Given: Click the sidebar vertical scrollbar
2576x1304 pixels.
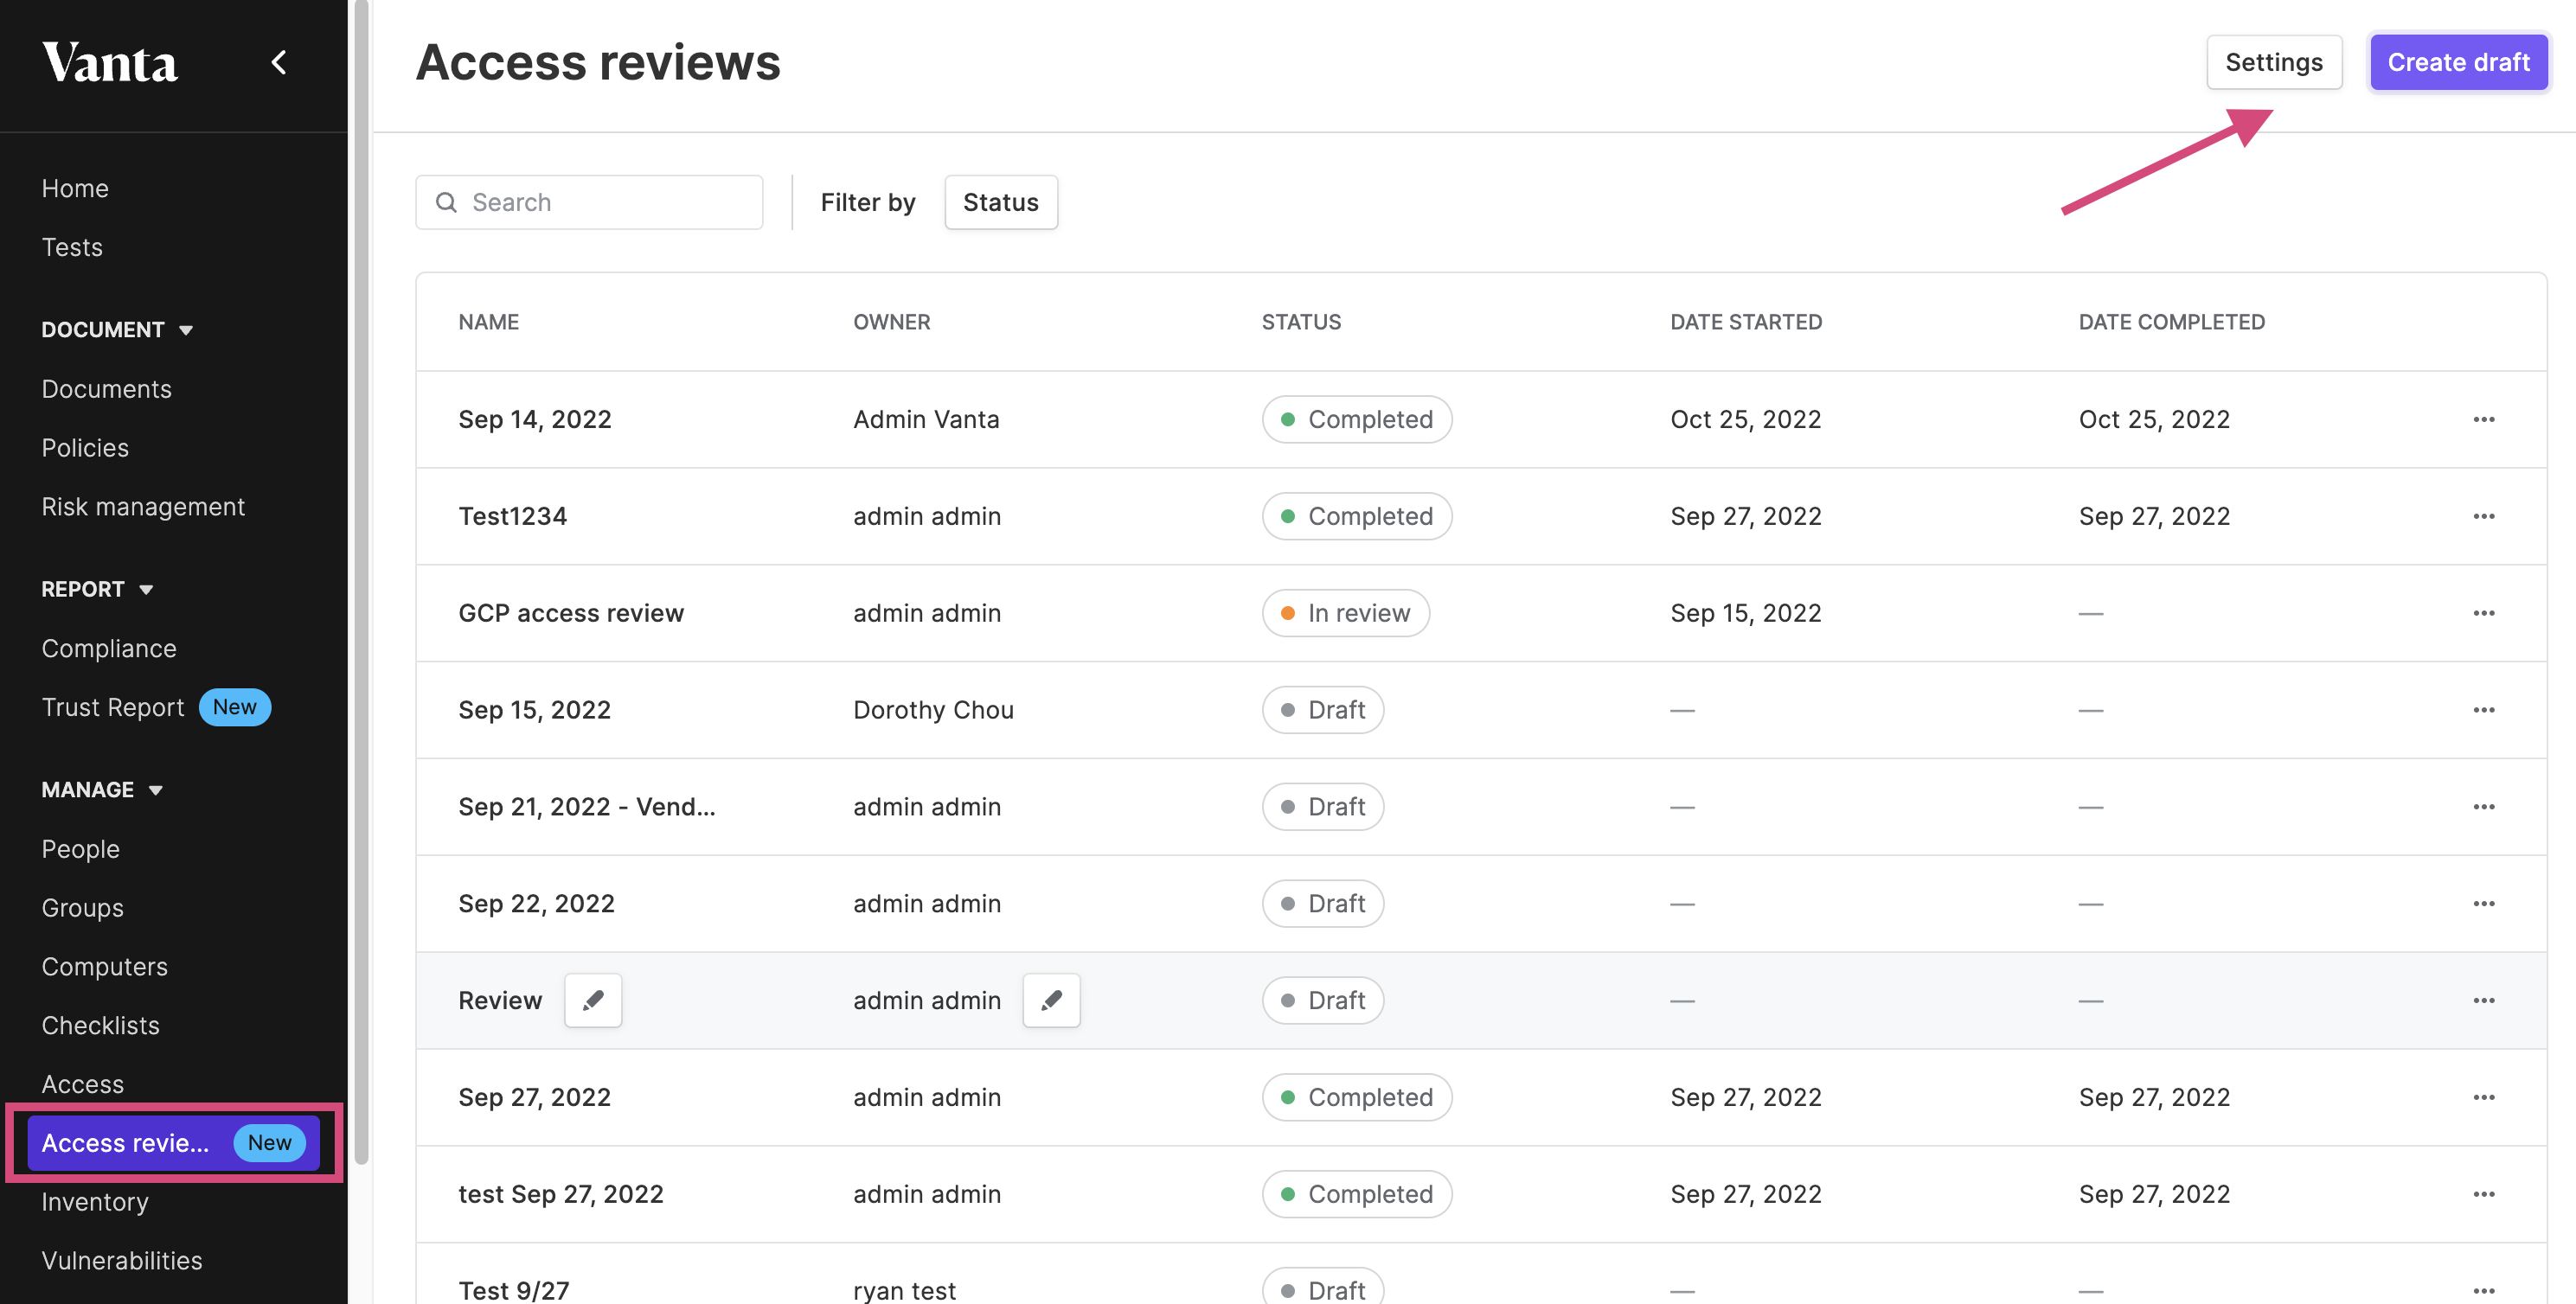Looking at the screenshot, I should pyautogui.click(x=361, y=580).
